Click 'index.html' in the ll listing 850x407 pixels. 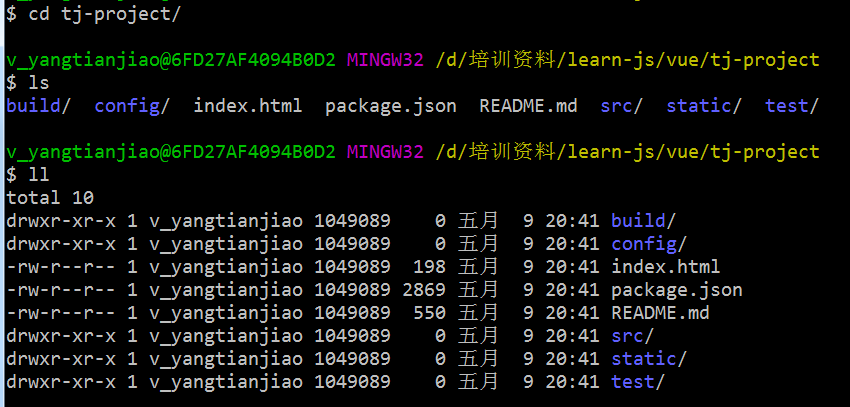[x=666, y=267]
